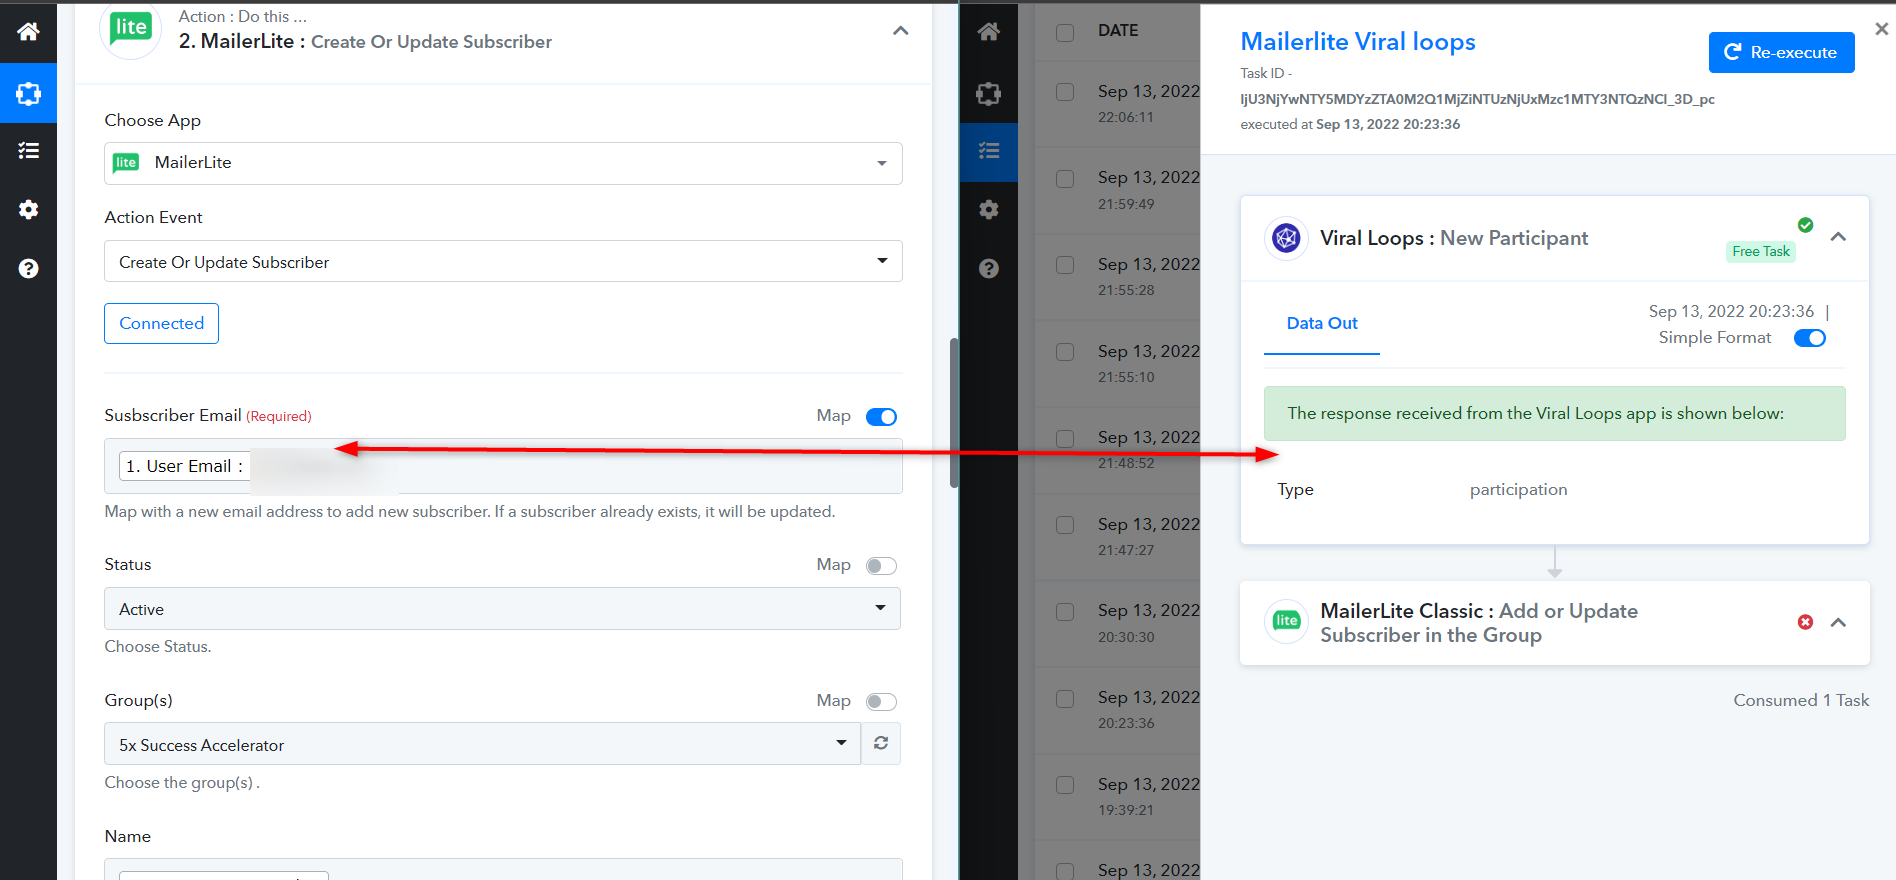
Task: Click the vertical scrollbar of the left panel
Action: click(954, 413)
